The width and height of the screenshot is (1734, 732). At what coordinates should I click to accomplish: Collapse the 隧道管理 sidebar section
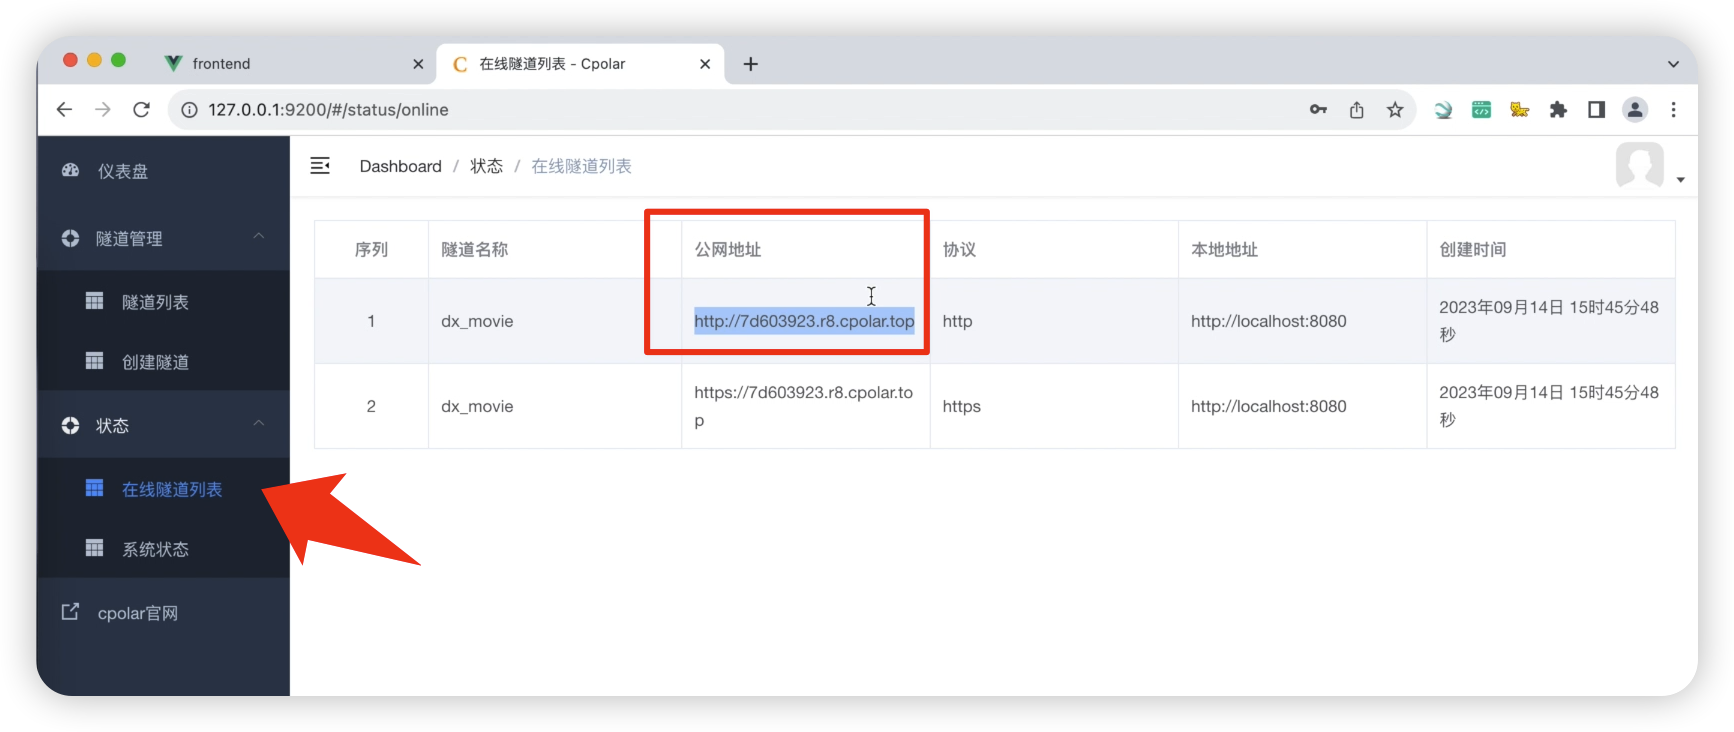pyautogui.click(x=259, y=237)
